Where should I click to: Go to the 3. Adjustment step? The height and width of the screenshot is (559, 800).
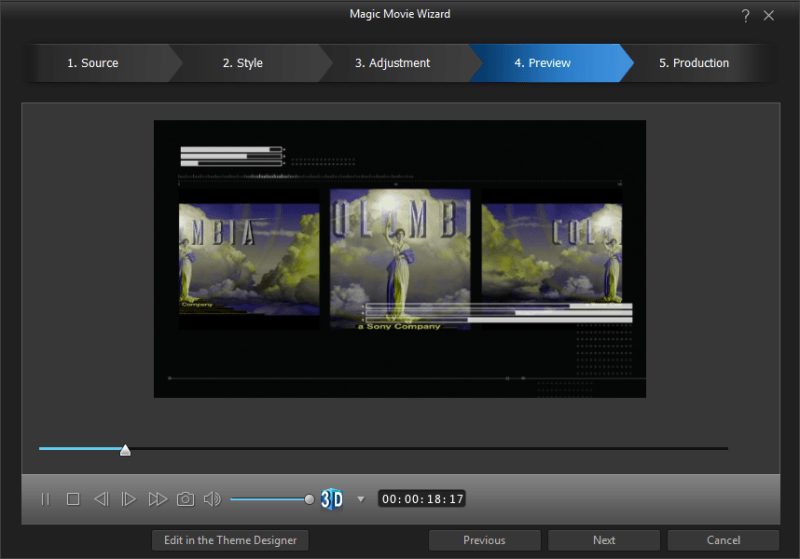pyautogui.click(x=393, y=63)
